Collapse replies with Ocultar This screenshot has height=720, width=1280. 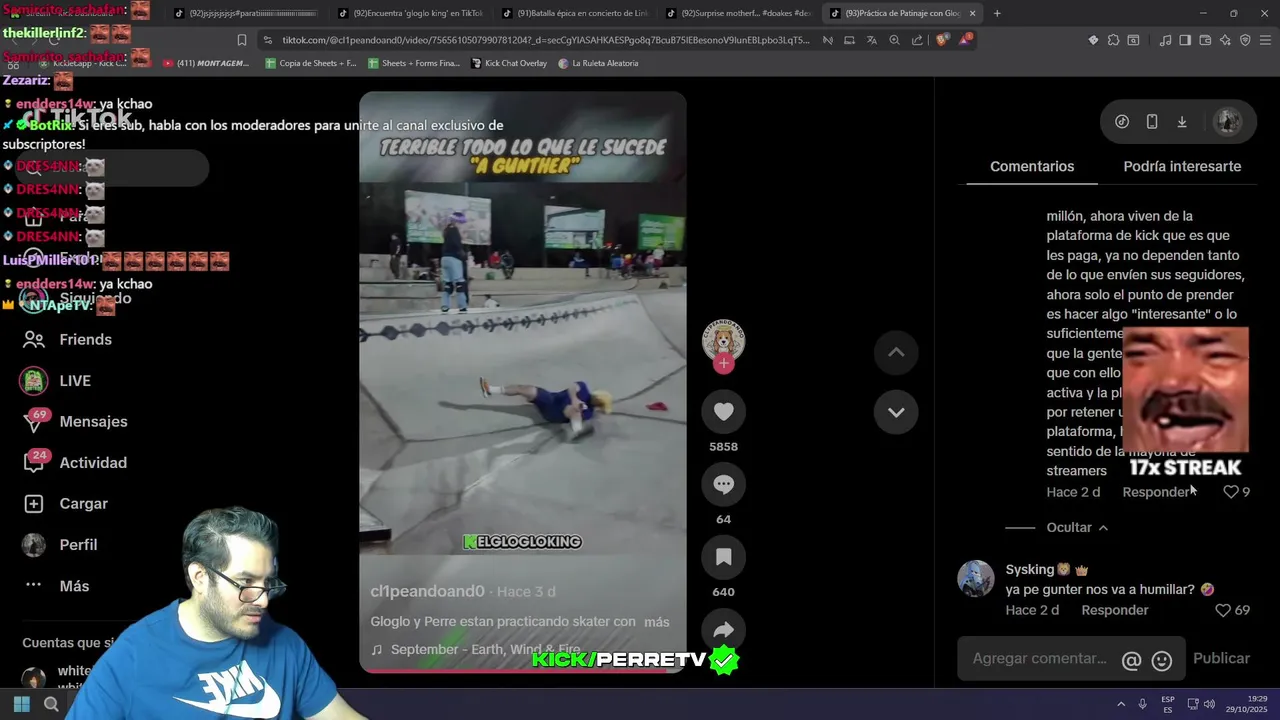point(1077,527)
